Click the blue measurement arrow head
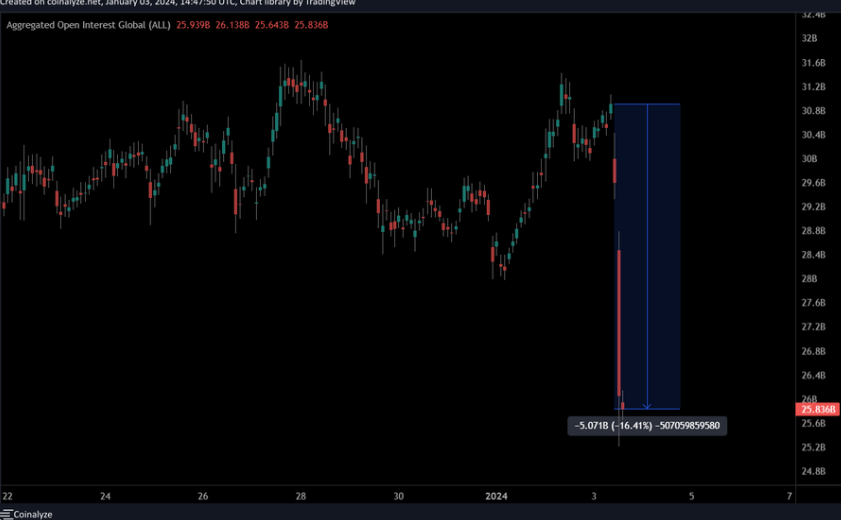Viewport: 841px width, 520px height. (648, 405)
